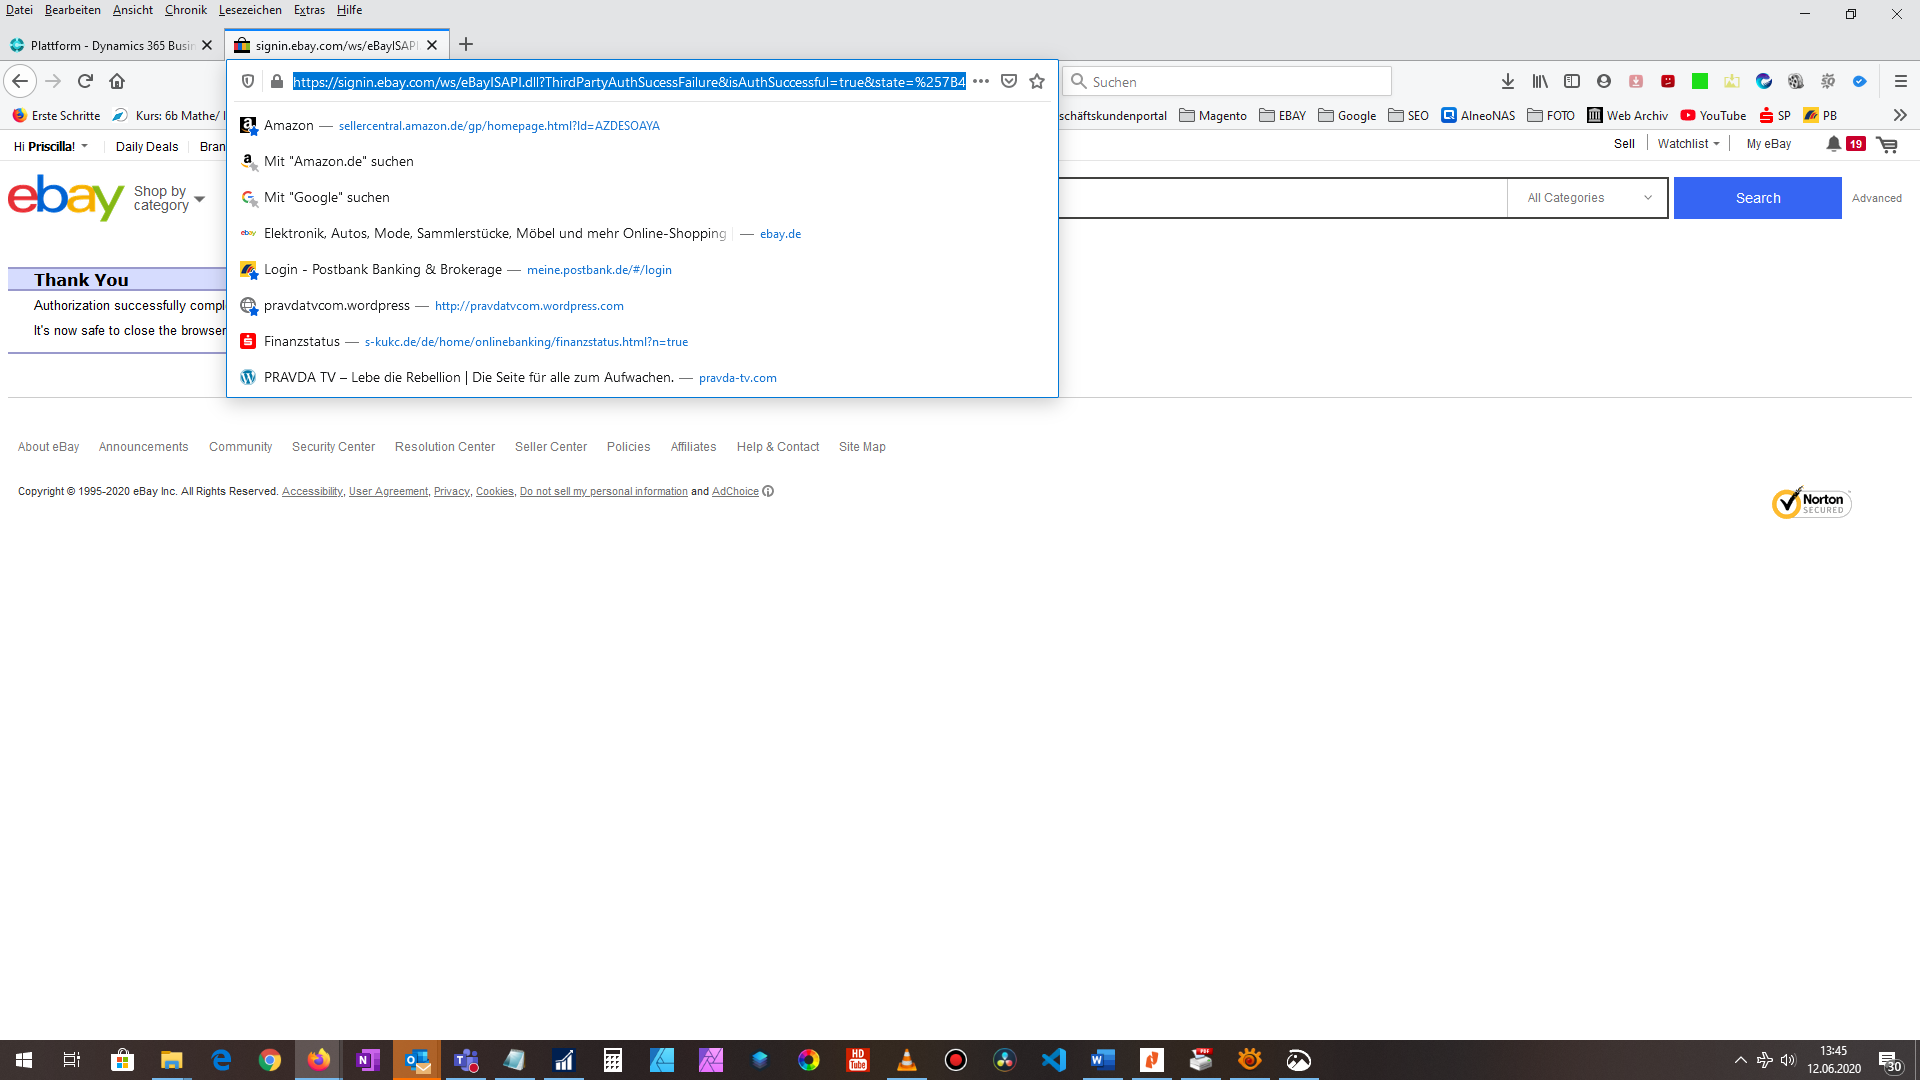The width and height of the screenshot is (1920, 1080).
Task: Open the Daily Deals link
Action: coord(147,146)
